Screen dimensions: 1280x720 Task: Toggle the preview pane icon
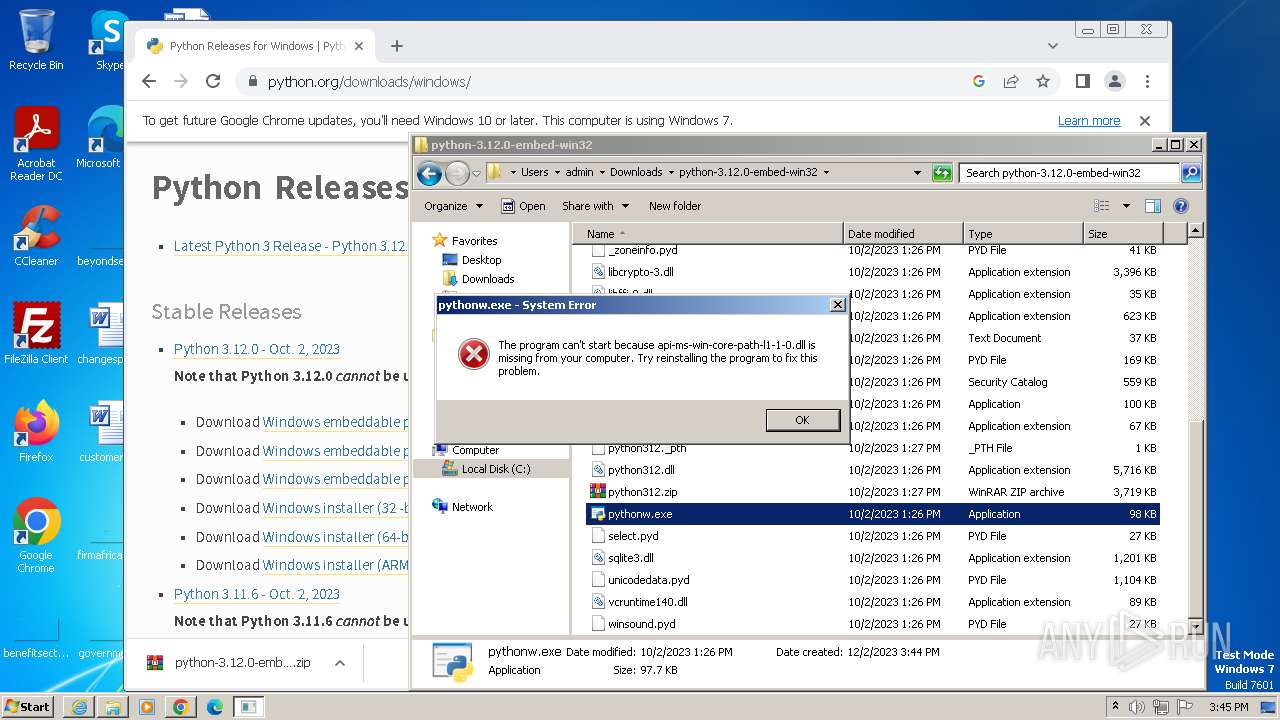(1153, 206)
